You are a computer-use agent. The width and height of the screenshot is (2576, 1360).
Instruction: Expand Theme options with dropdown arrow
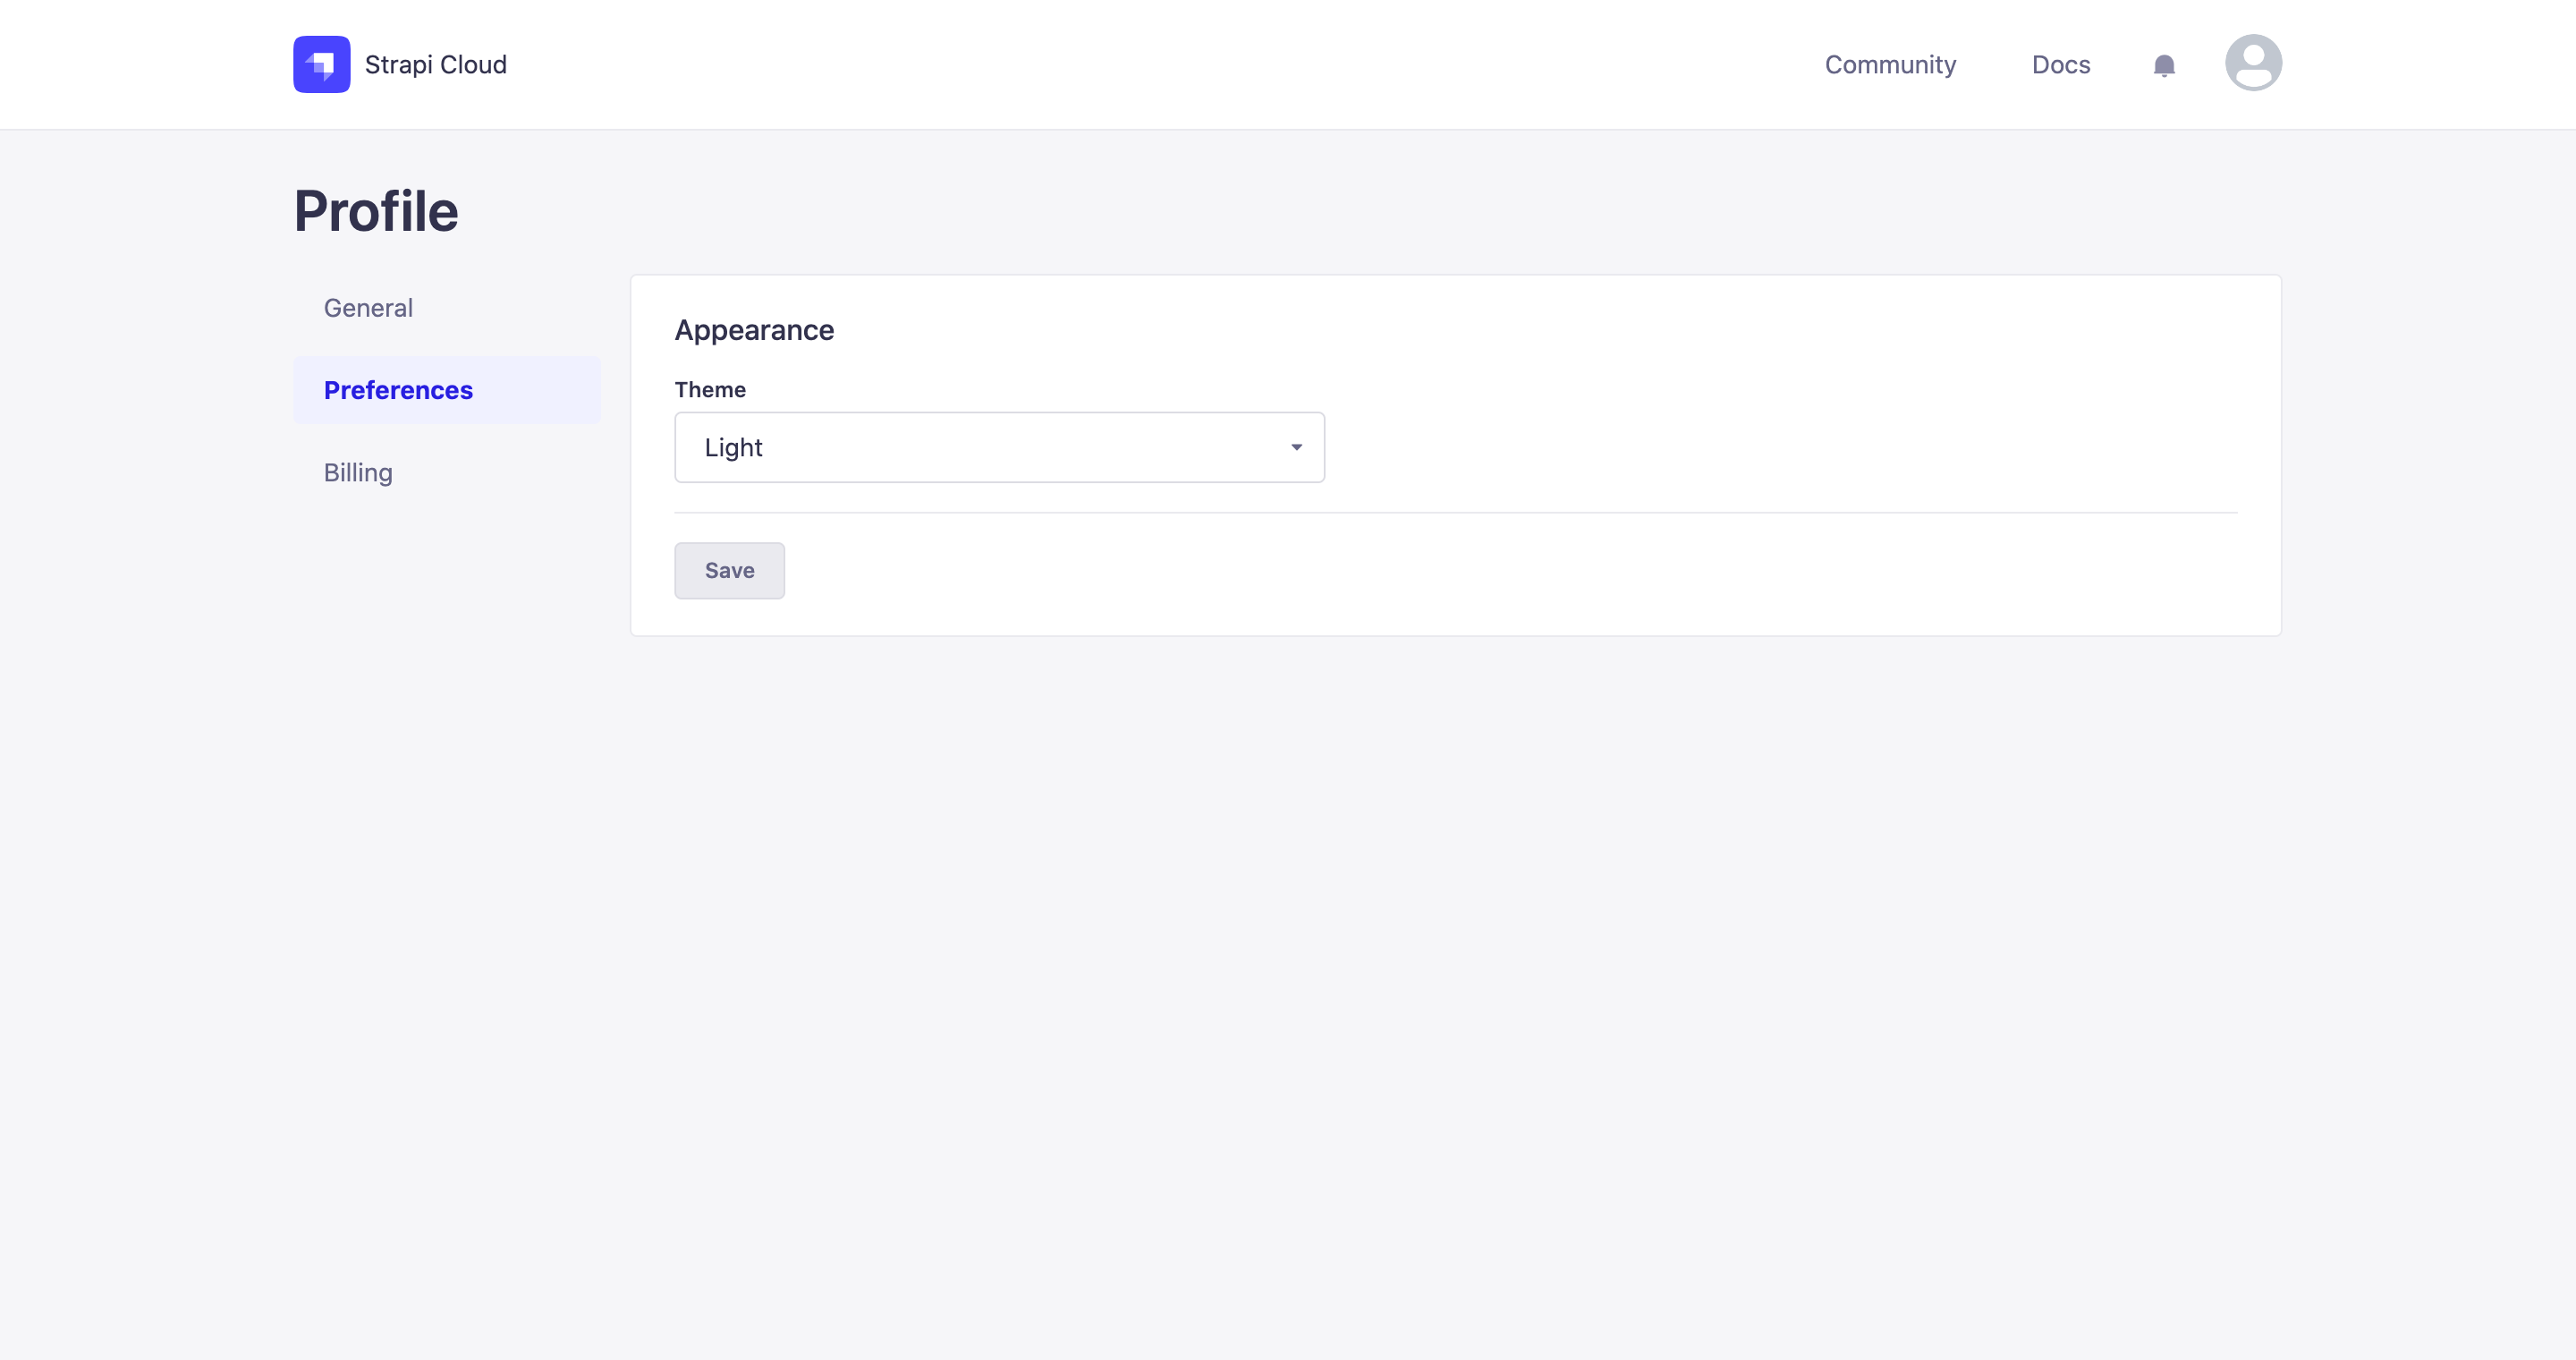(x=1297, y=446)
